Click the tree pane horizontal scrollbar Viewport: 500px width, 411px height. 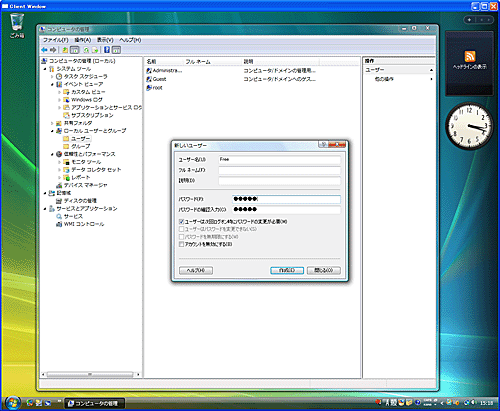[x=90, y=374]
